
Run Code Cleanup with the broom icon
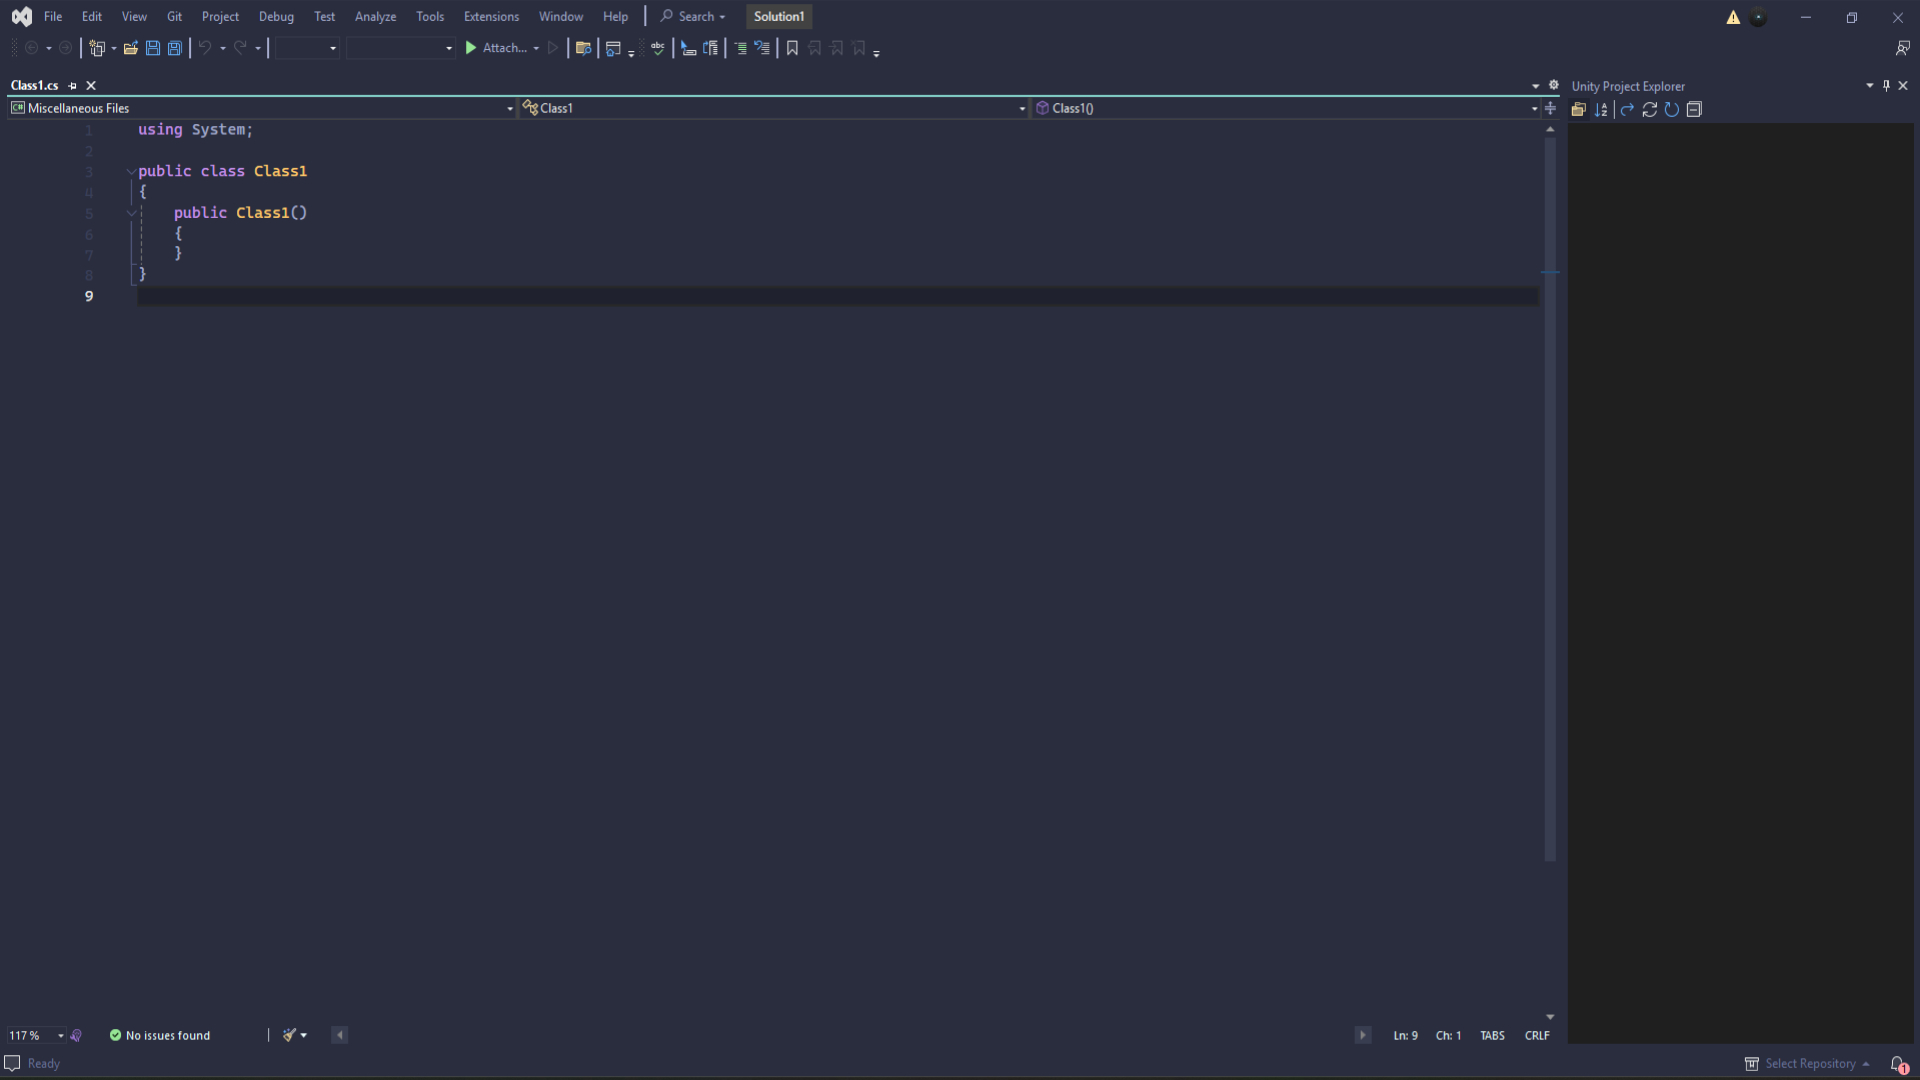tap(290, 1035)
